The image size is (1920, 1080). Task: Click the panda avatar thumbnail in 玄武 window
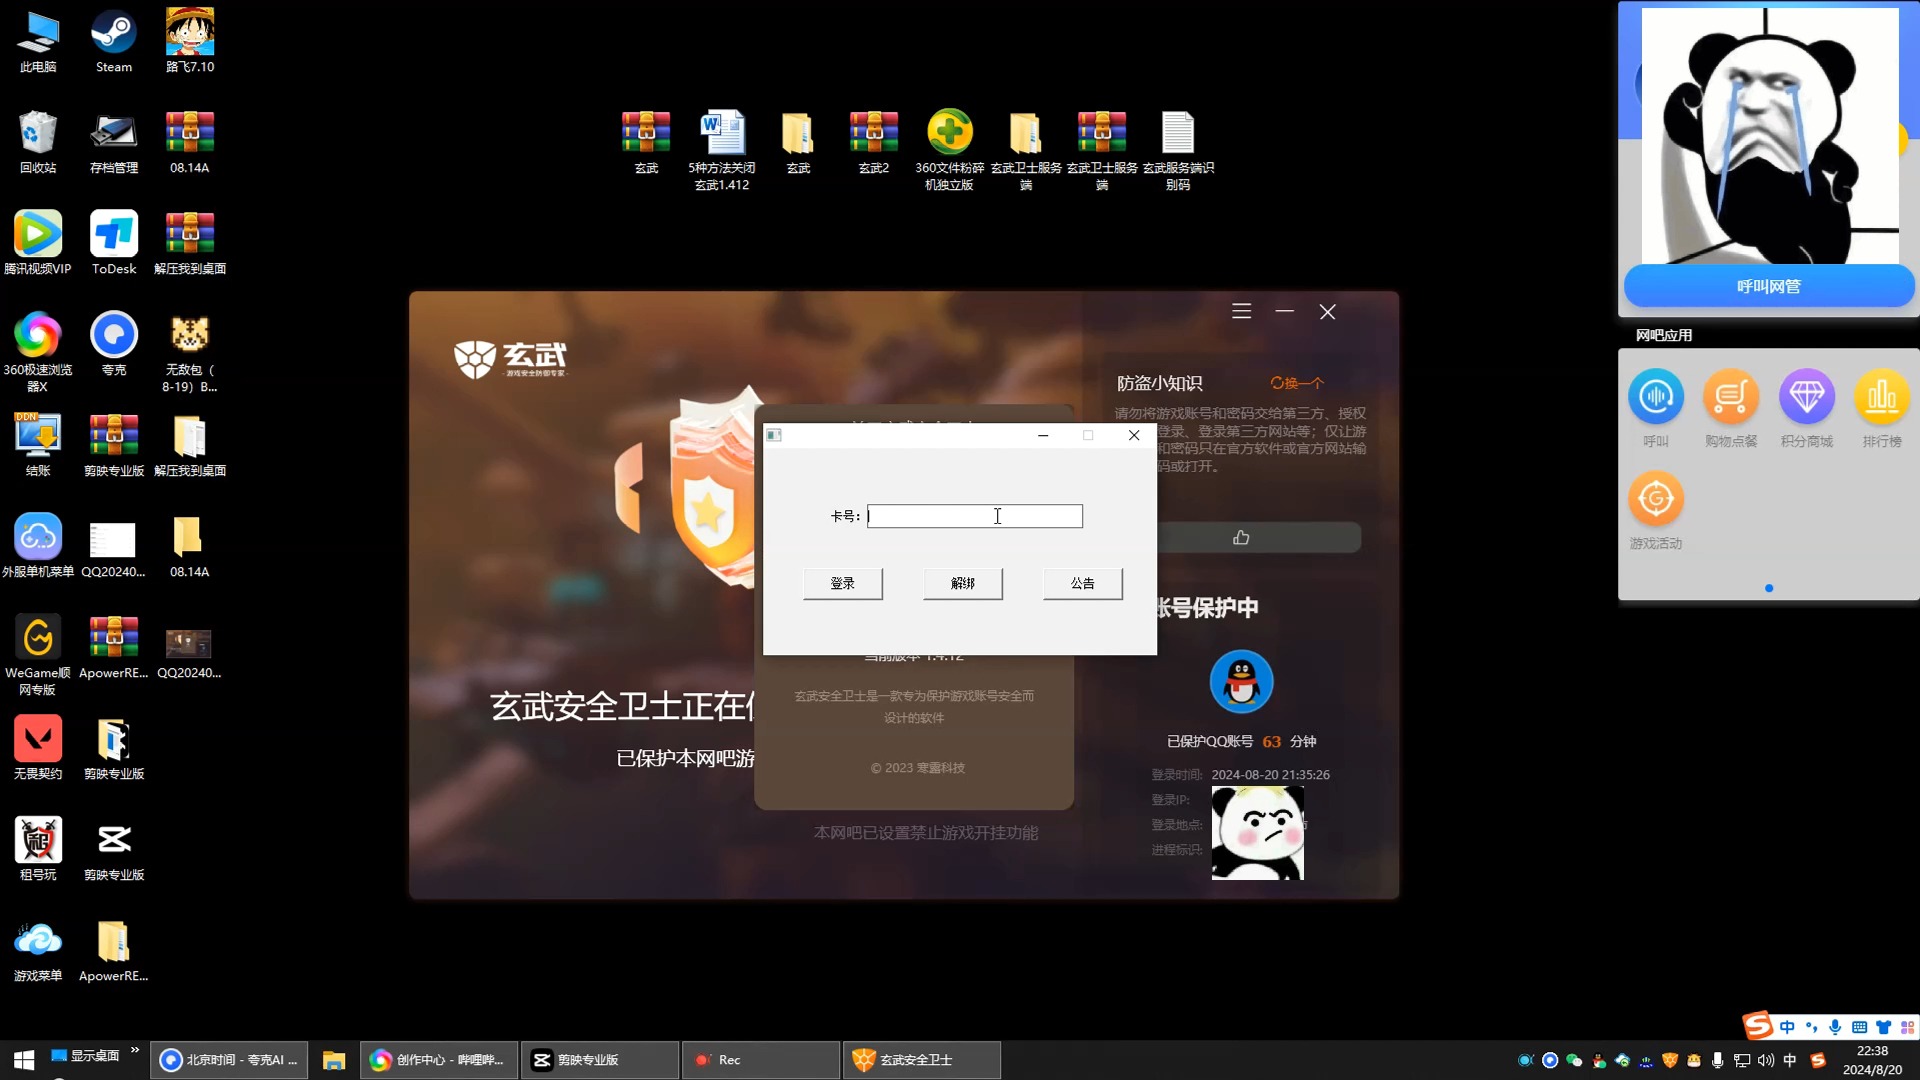click(1257, 833)
